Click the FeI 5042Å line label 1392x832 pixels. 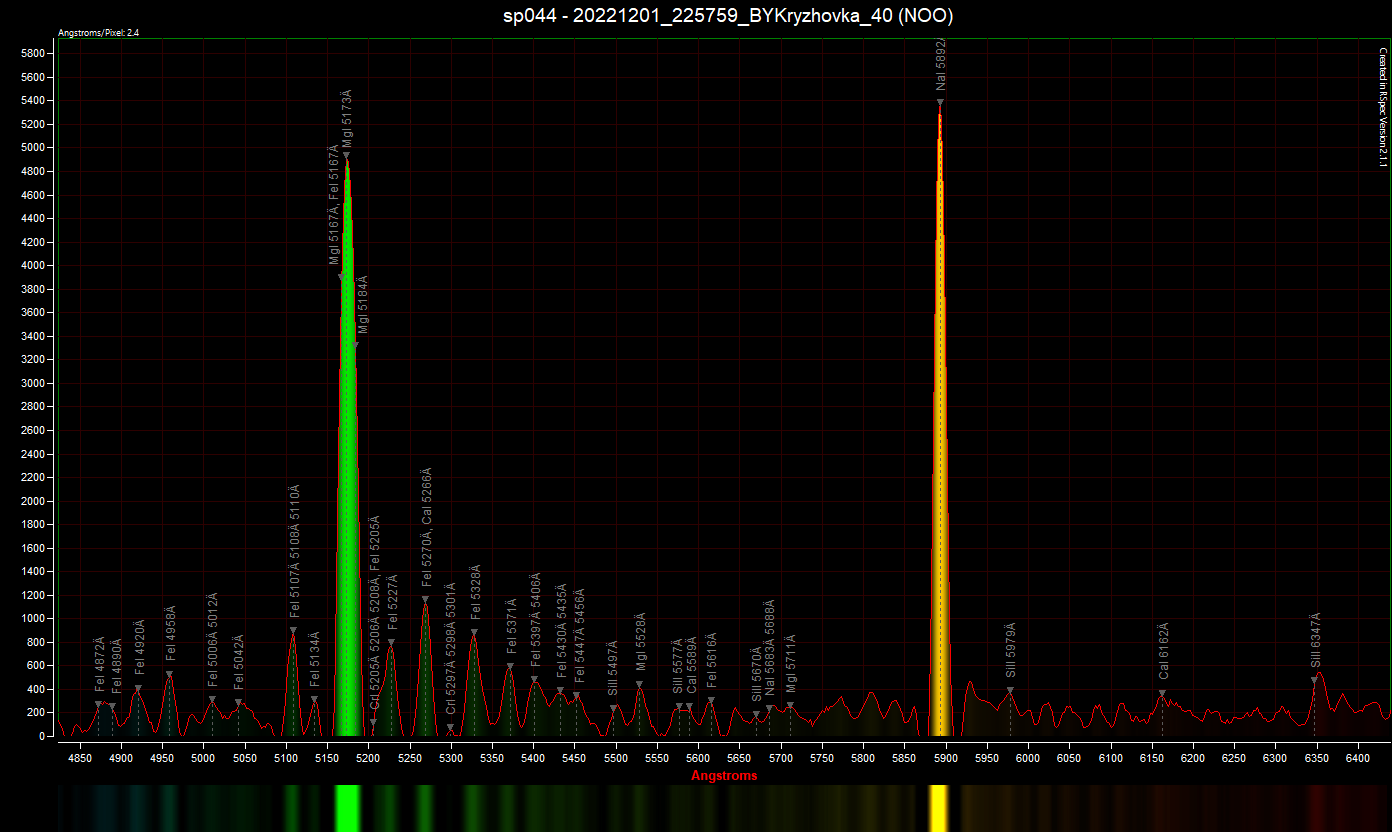click(239, 662)
